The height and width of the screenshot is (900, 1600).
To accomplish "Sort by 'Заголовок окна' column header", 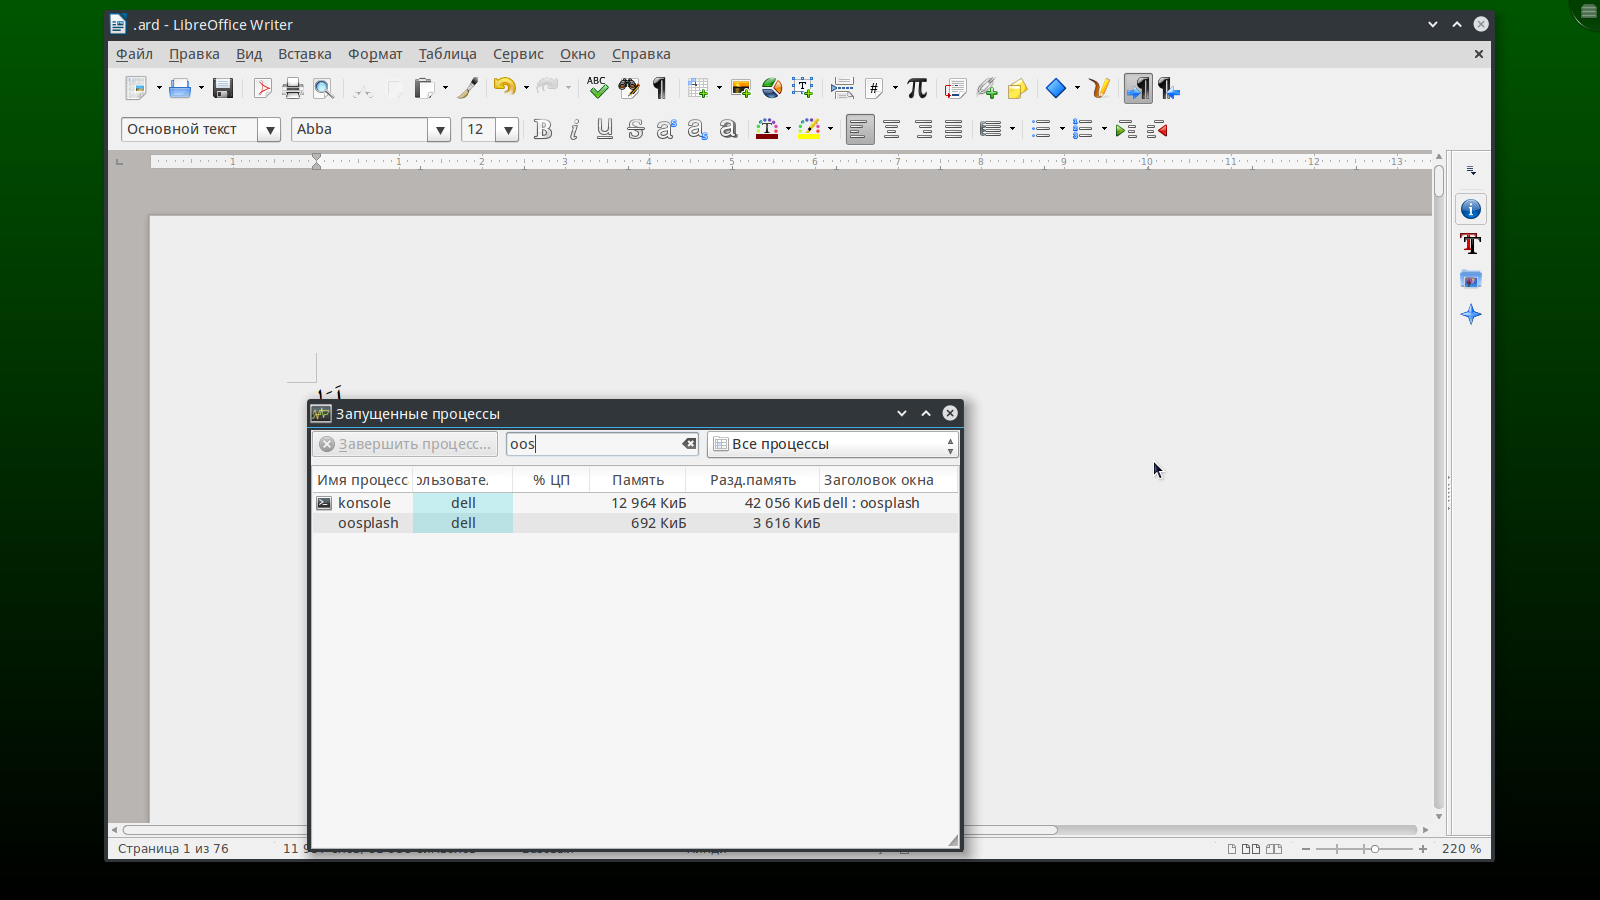I will [x=888, y=480].
